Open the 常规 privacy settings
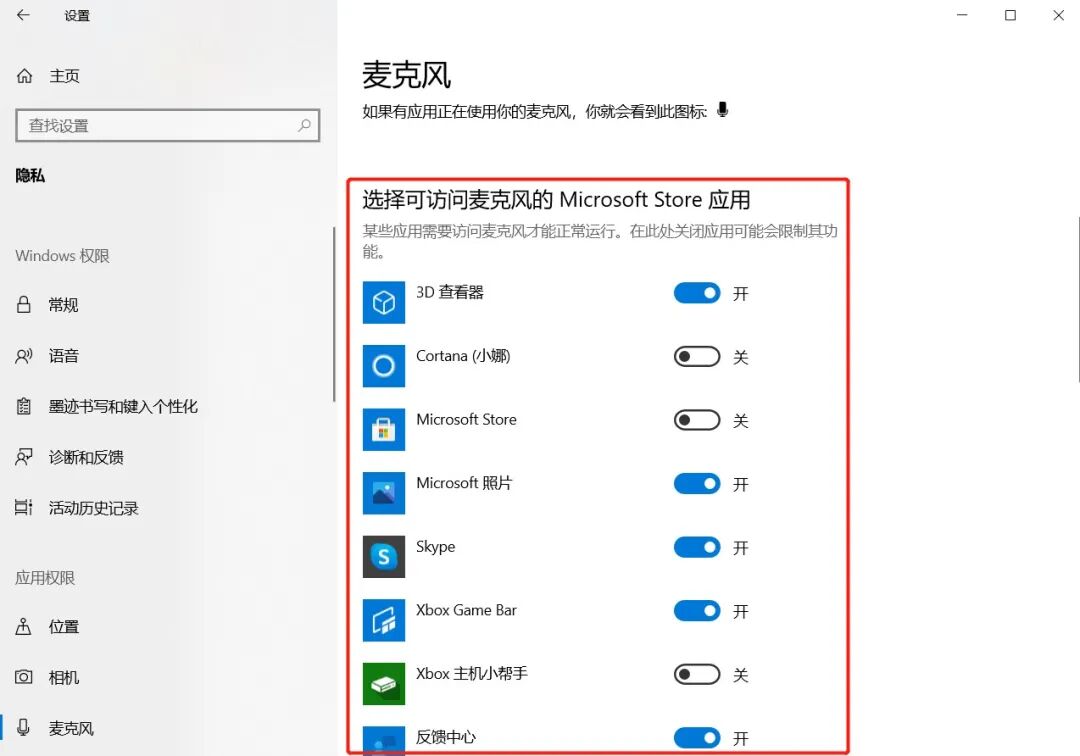 [x=63, y=305]
